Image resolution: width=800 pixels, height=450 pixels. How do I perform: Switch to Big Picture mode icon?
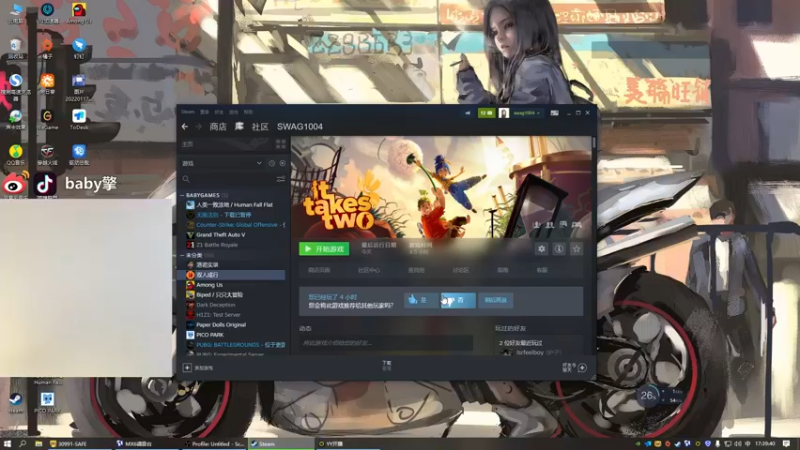[x=555, y=113]
